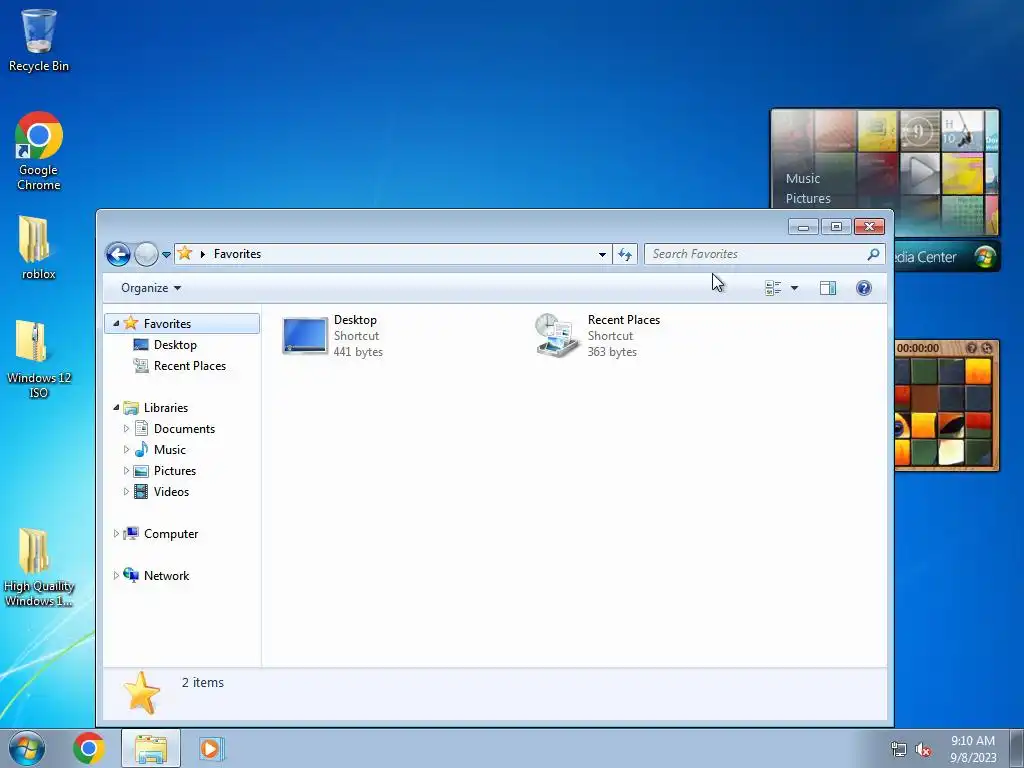Open the Organize menu
This screenshot has height=768, width=1024.
pos(151,288)
